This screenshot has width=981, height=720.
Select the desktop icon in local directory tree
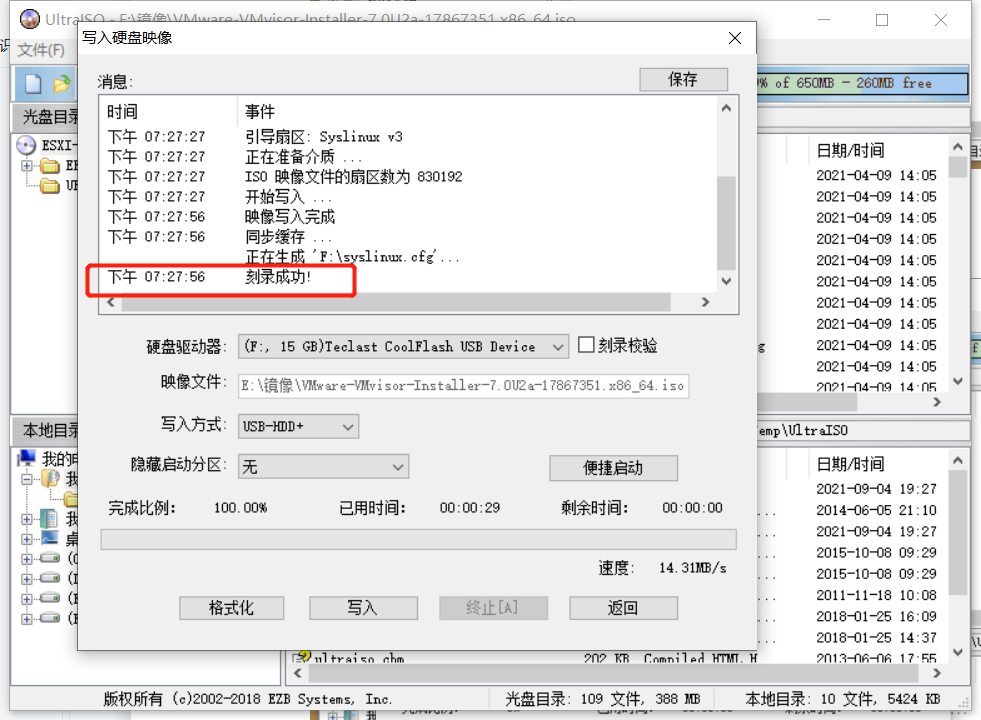click(50, 538)
